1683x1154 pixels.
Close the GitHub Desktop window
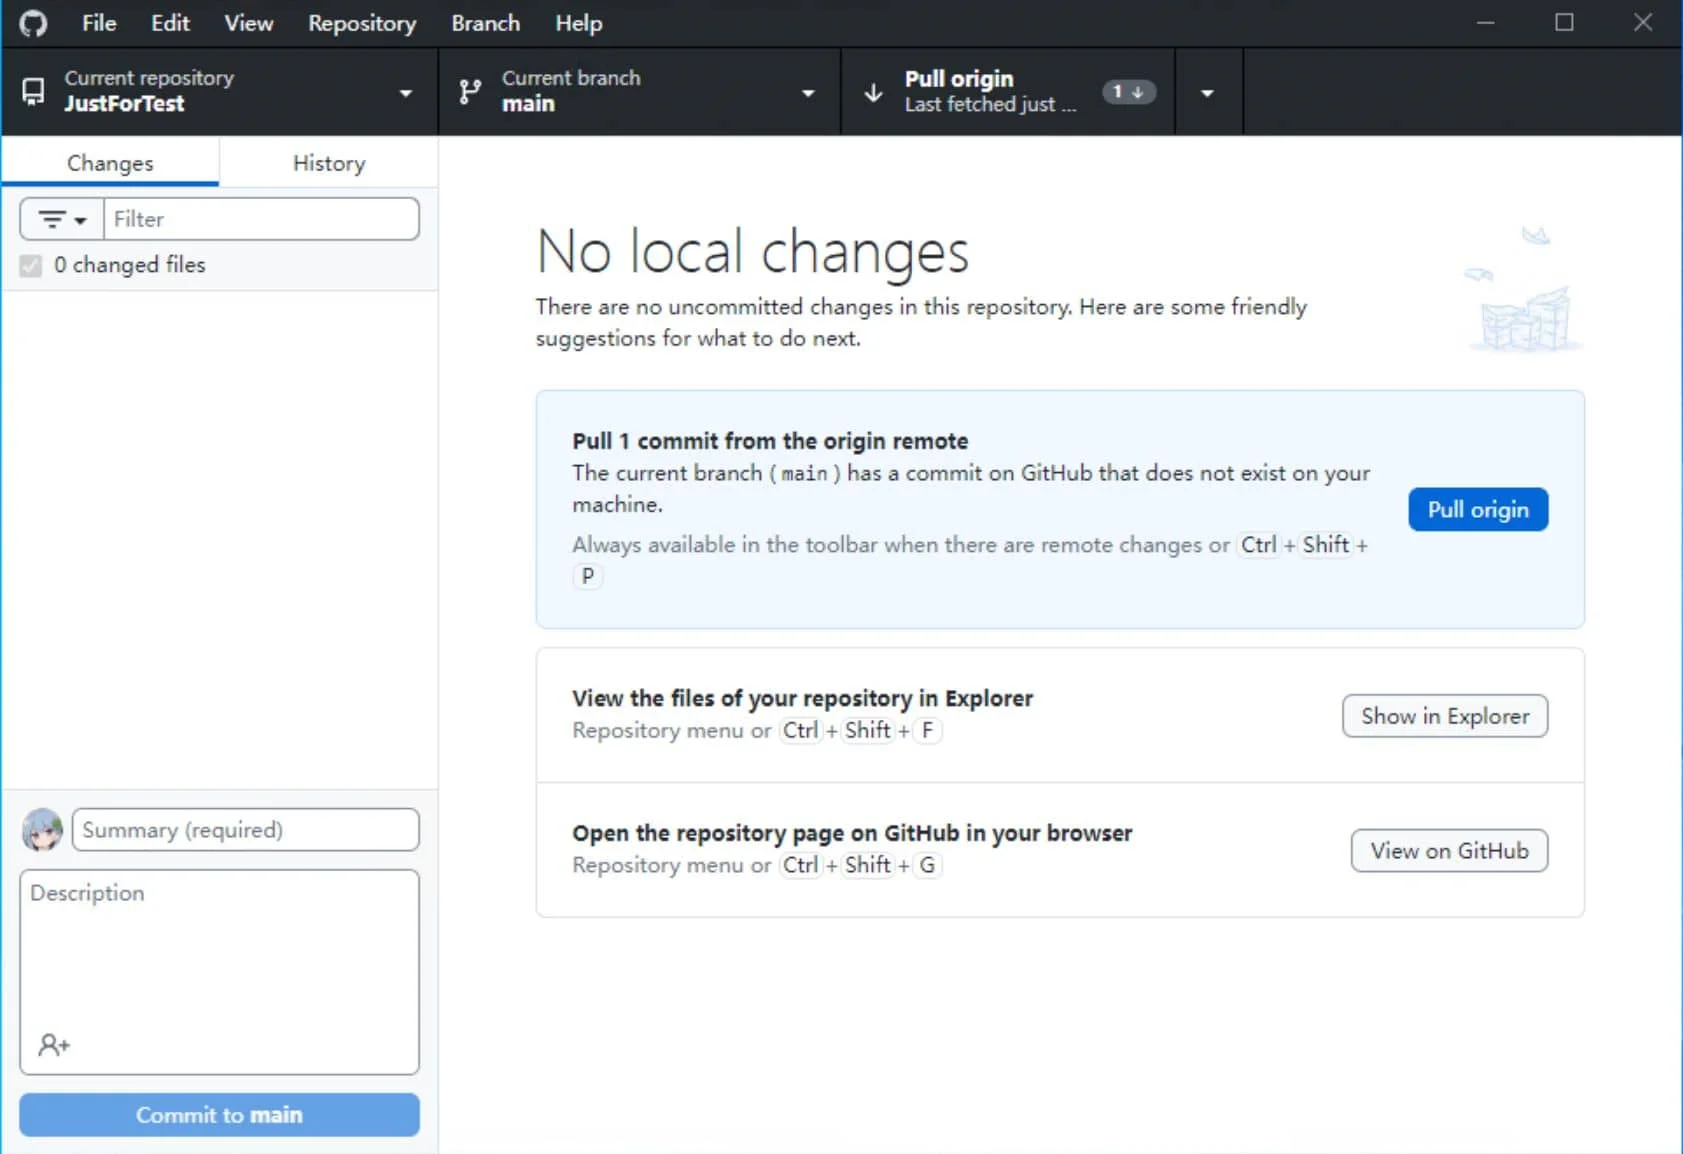1643,23
